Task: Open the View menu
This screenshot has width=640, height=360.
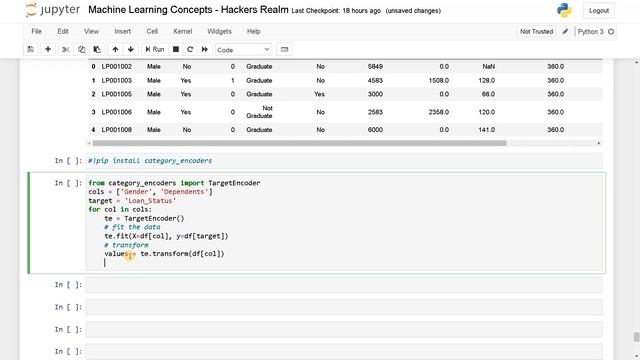Action: (x=91, y=31)
